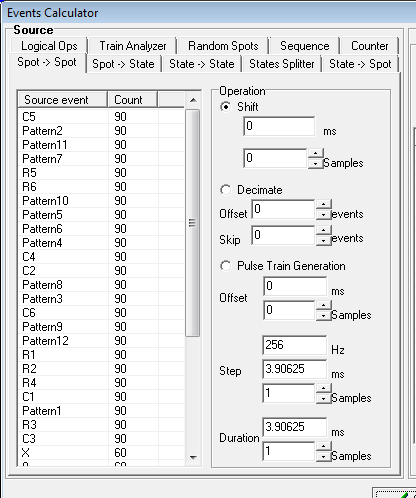416x498 pixels.
Task: Select the Pattern5 source event
Action: [x=101, y=215]
